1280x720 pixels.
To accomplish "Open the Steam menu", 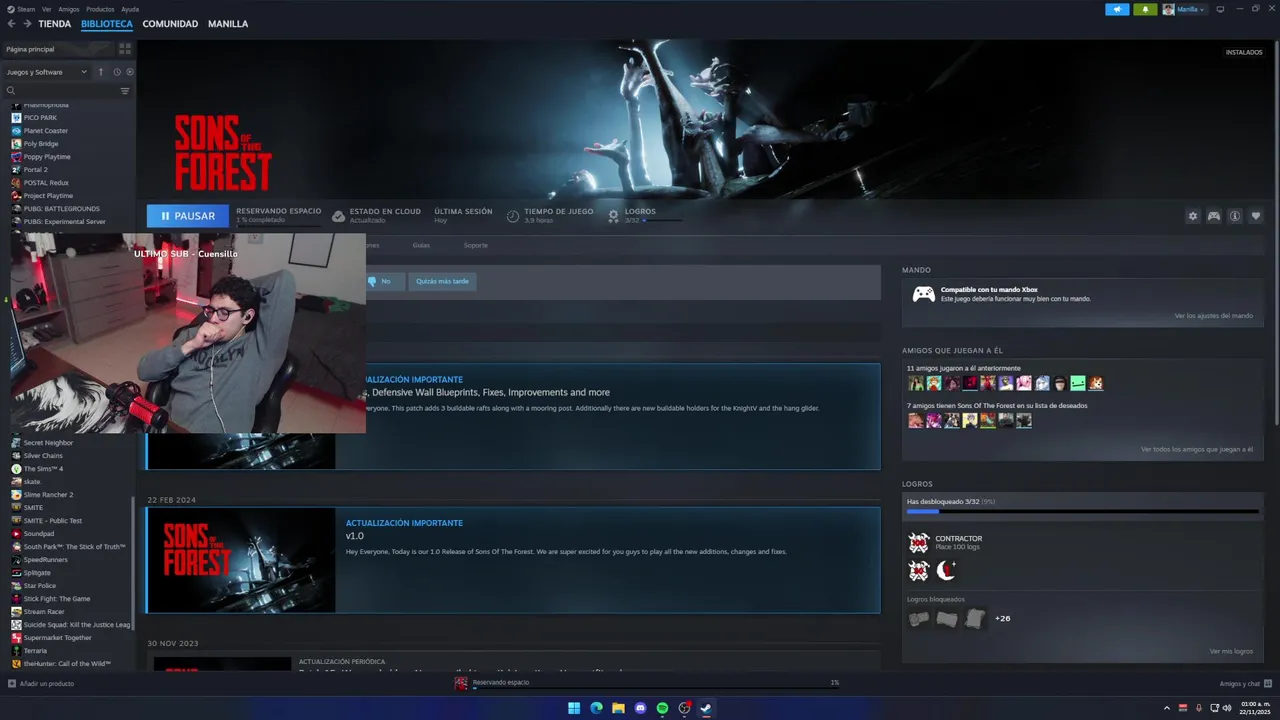I will coord(26,9).
